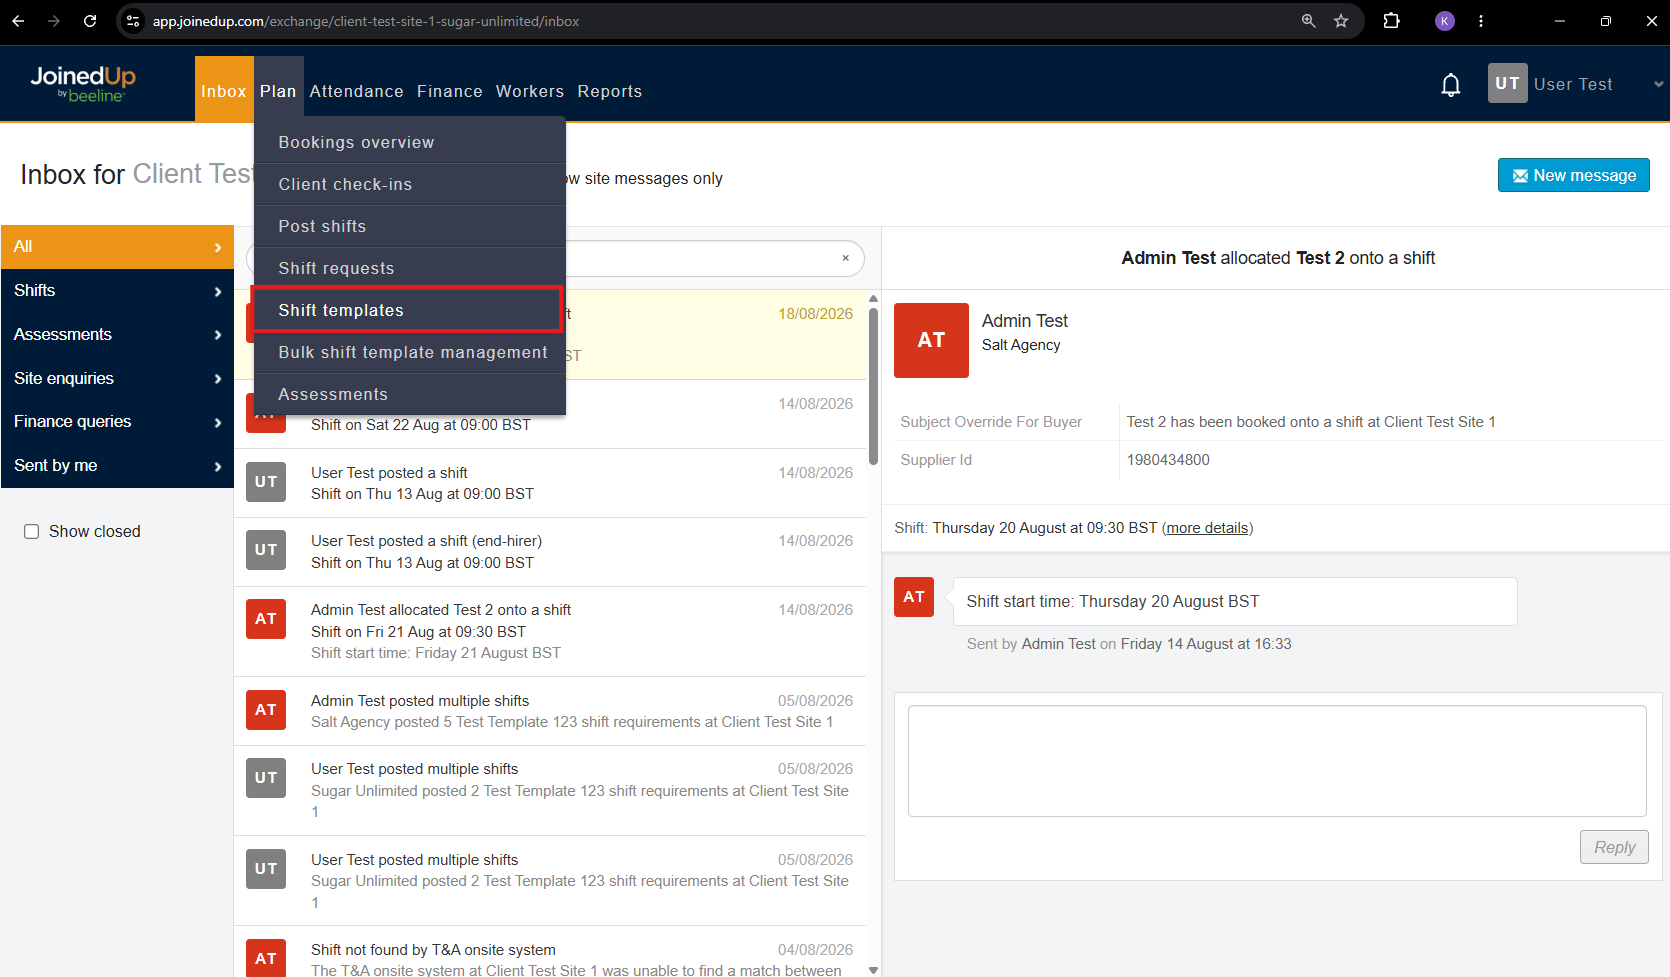1670x977 pixels.
Task: Click the Reply button
Action: (x=1614, y=847)
